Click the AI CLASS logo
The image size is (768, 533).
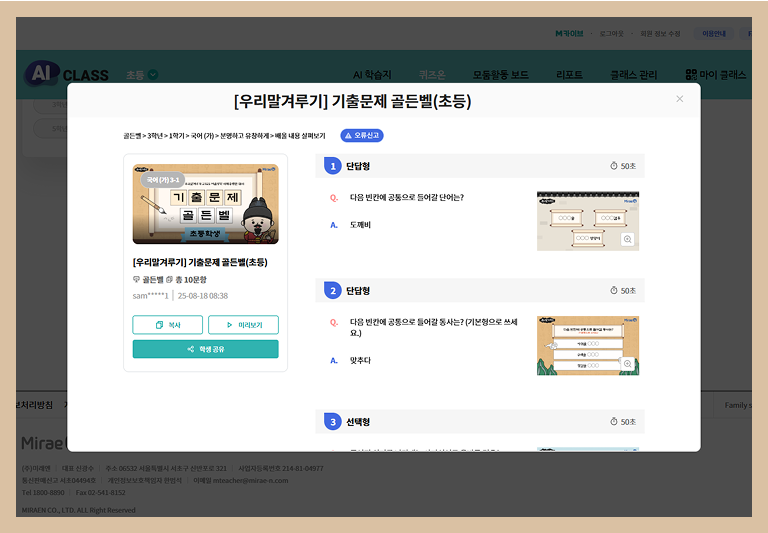click(66, 75)
